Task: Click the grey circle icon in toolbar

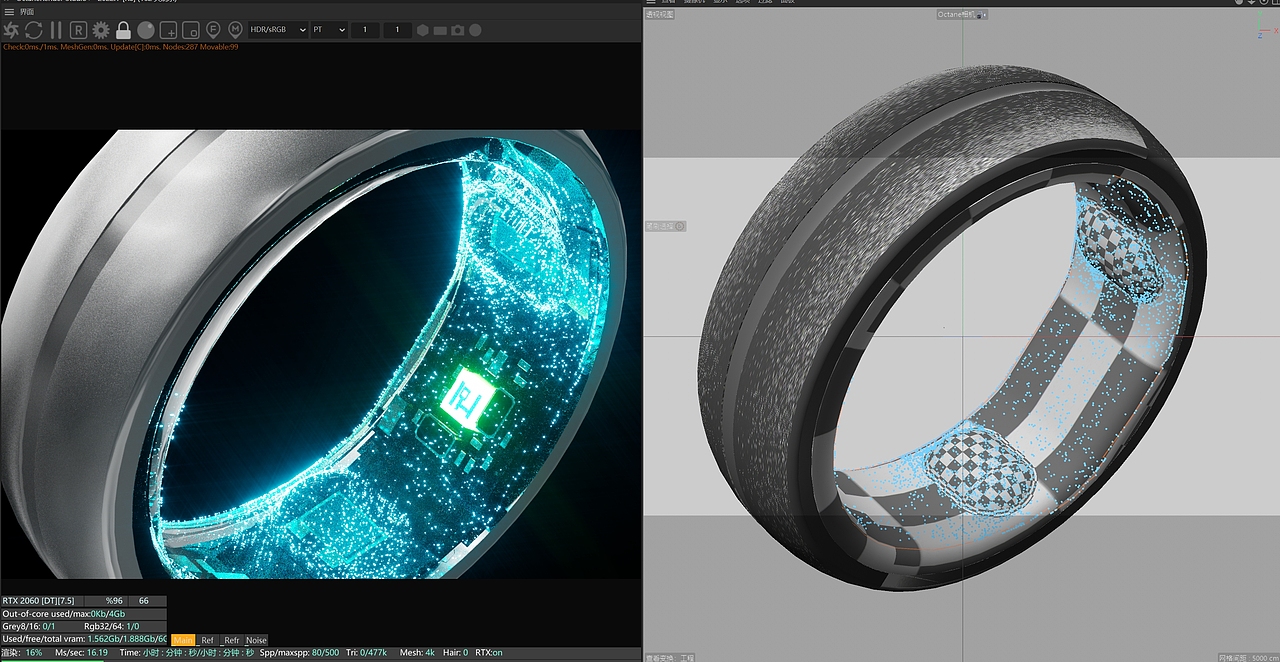Action: 475,30
